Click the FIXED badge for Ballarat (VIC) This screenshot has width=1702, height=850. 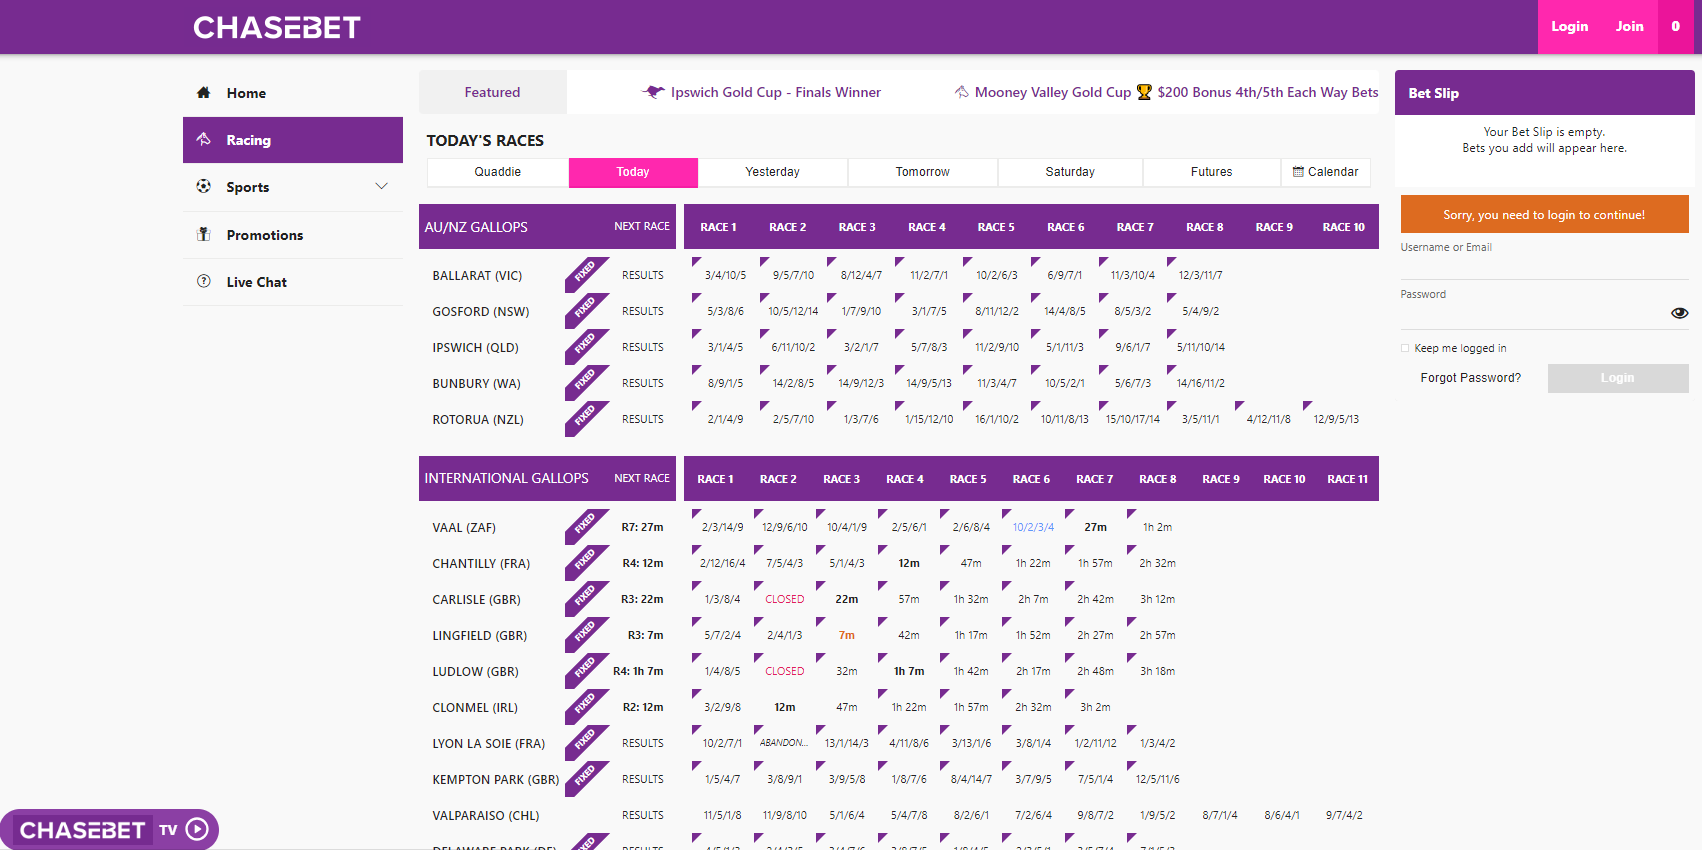(586, 274)
